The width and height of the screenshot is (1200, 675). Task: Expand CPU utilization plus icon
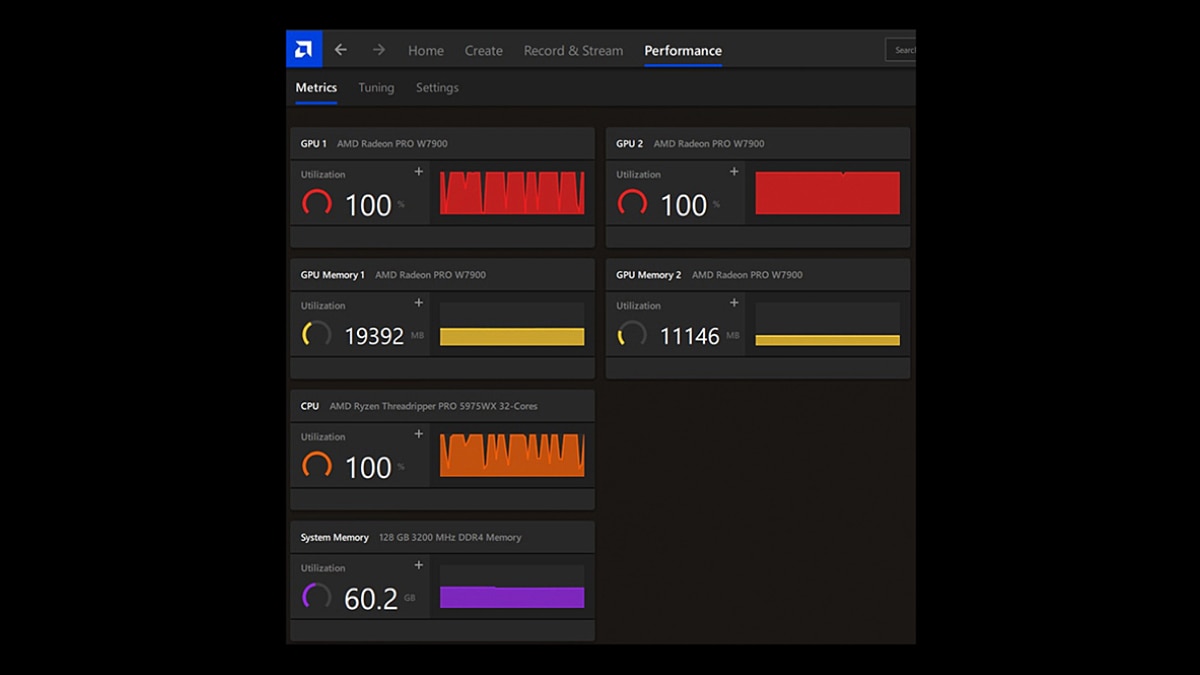tap(419, 434)
